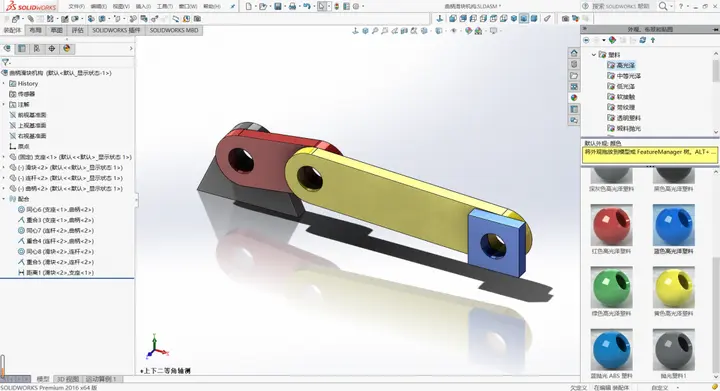
Task: Collapse the 配合 mates folder
Action: [4, 199]
